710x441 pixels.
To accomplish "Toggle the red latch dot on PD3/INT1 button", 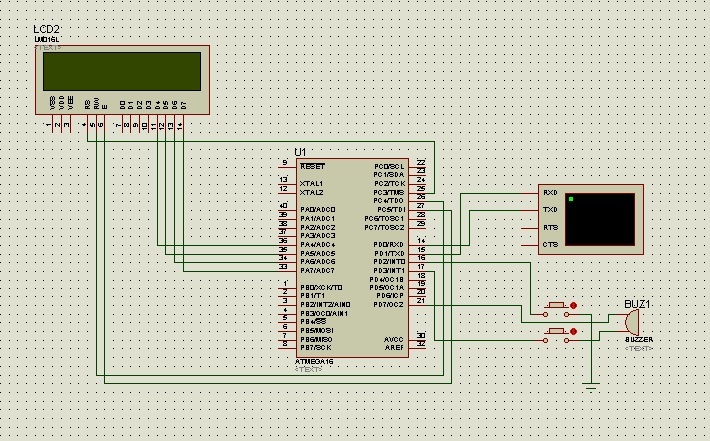I will point(573,332).
